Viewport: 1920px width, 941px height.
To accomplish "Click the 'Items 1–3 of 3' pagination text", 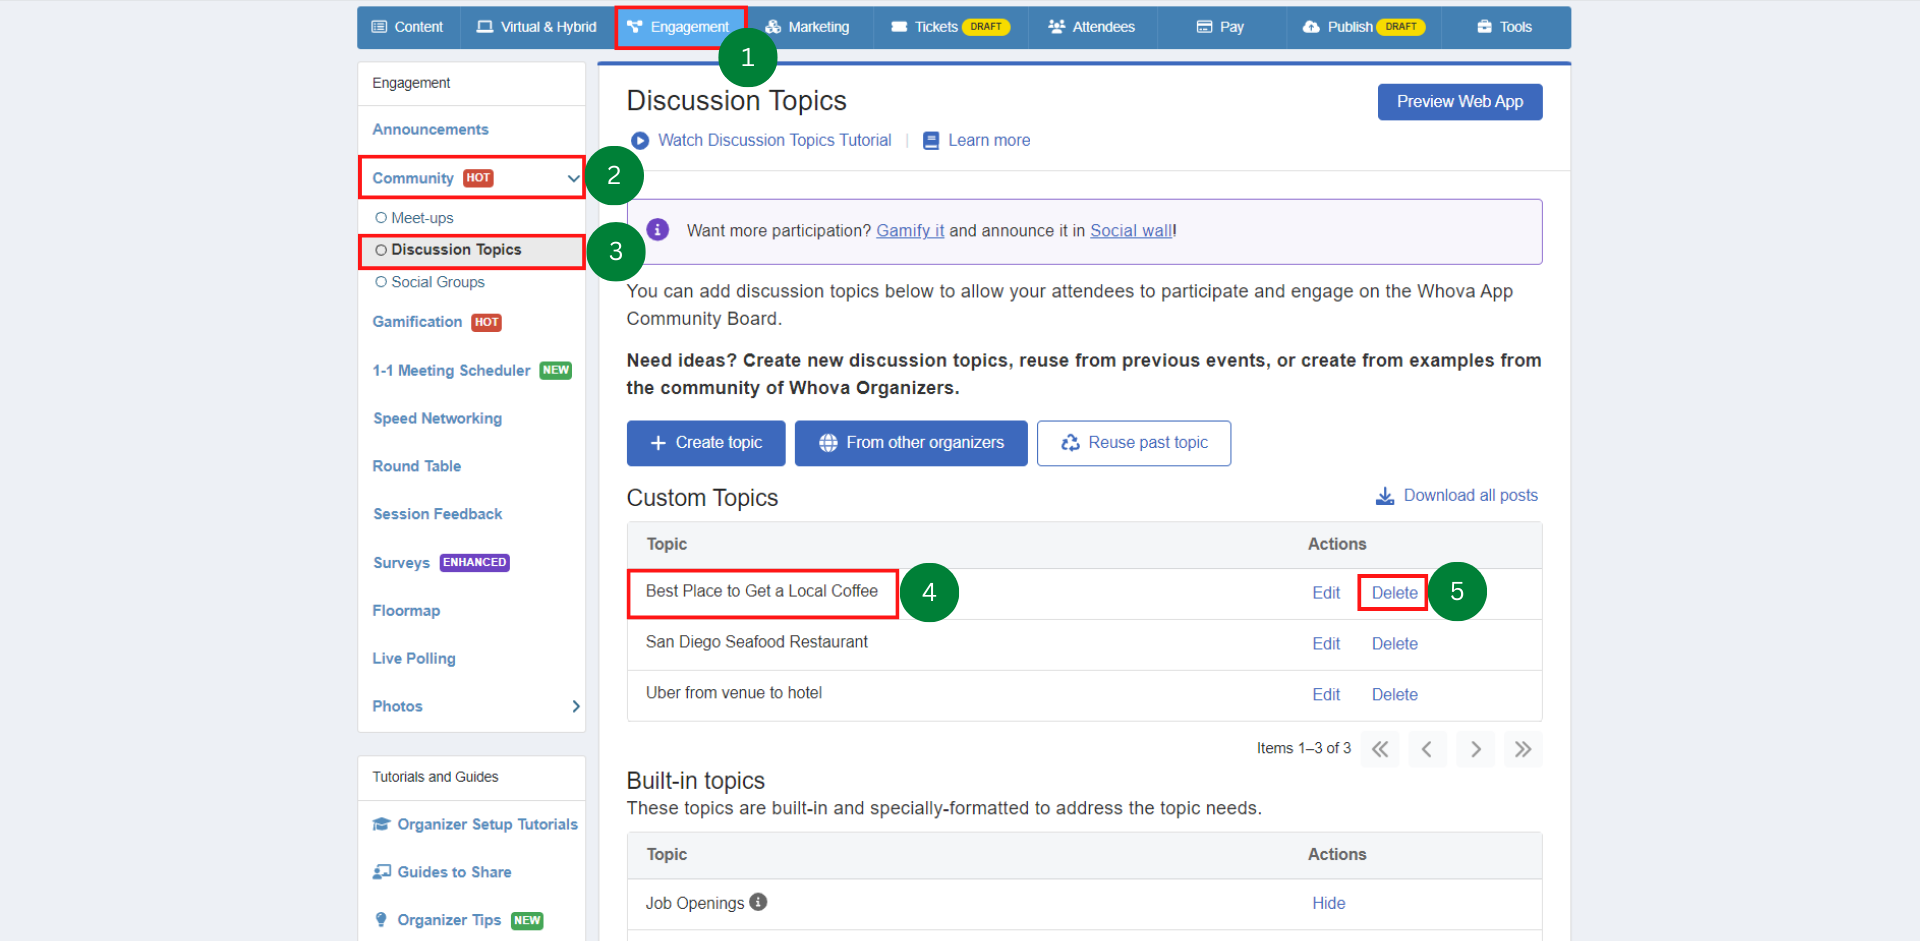I will (1303, 748).
